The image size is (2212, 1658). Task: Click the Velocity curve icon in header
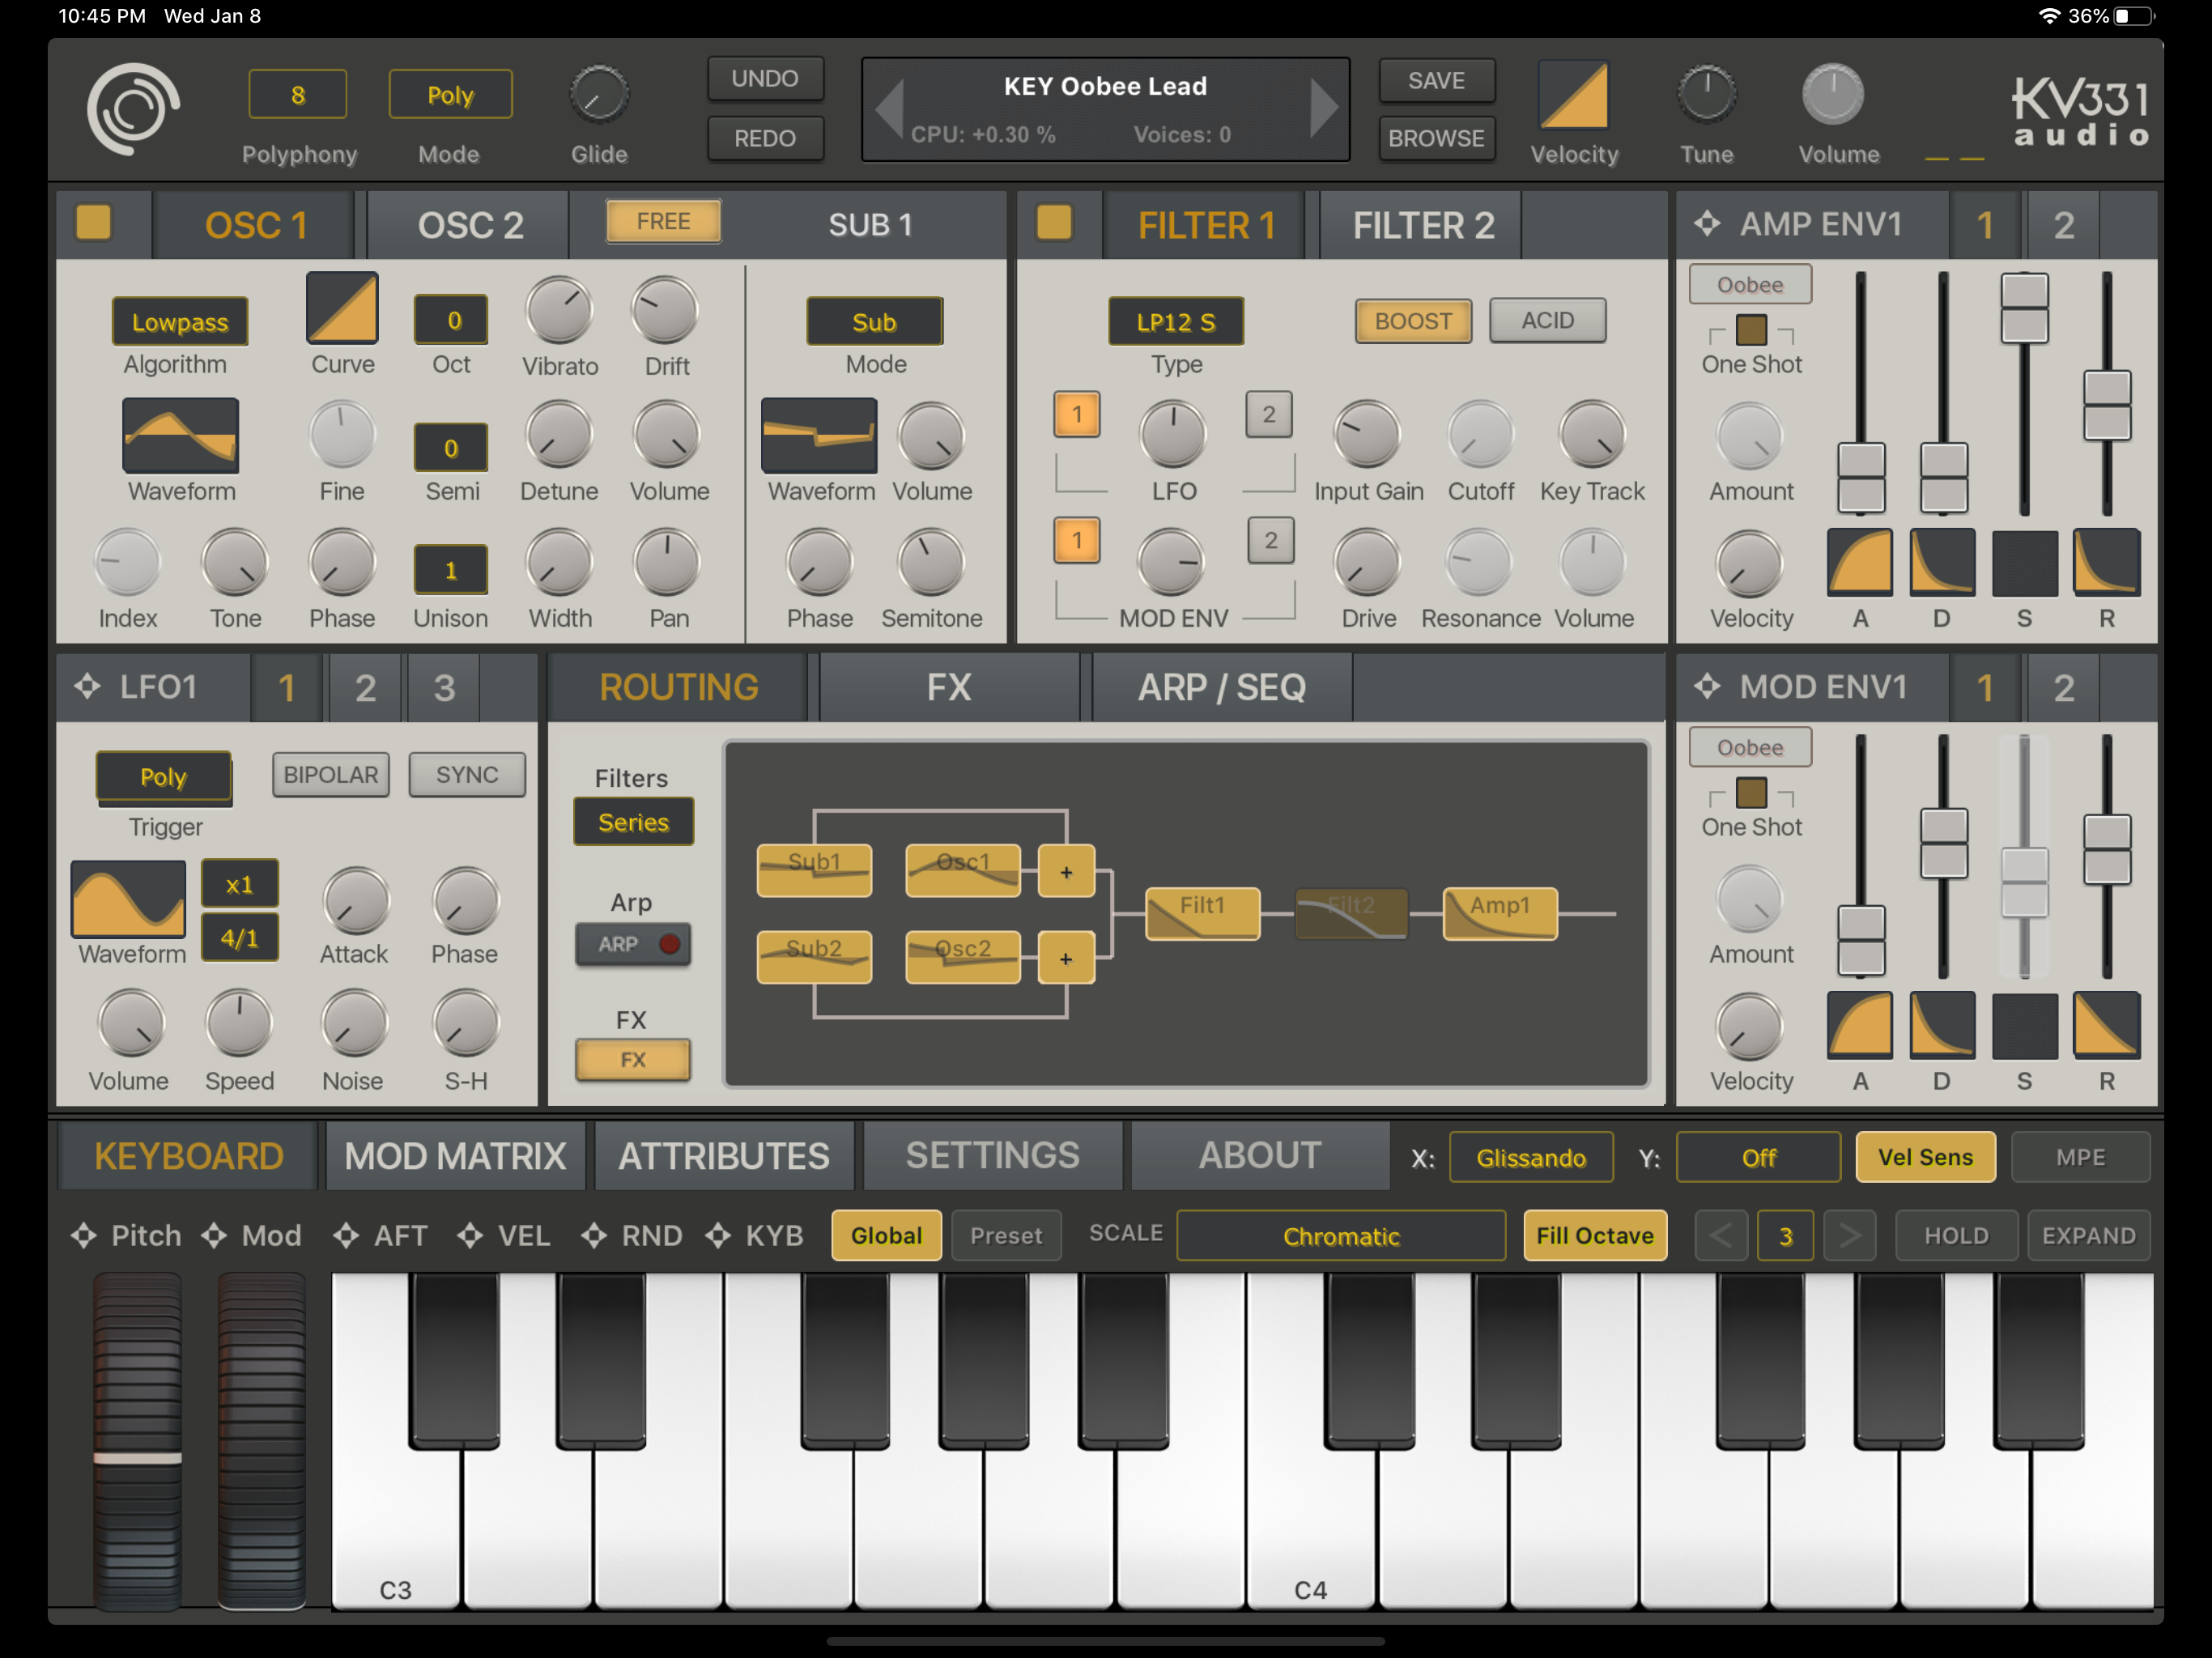(1573, 96)
